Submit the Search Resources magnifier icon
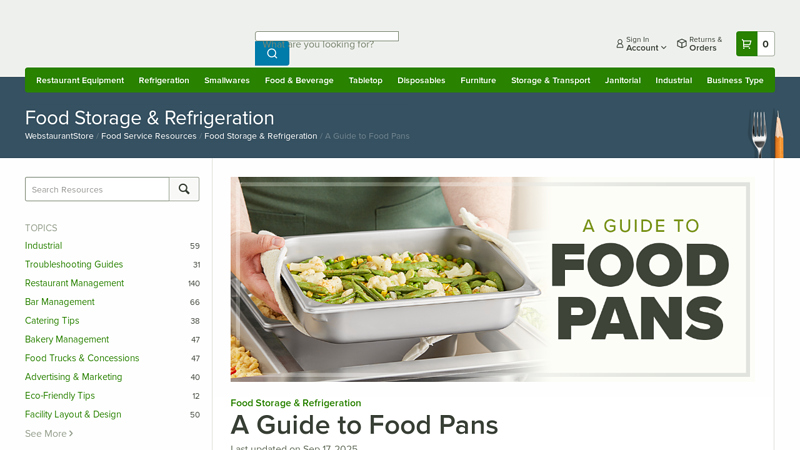The image size is (800, 450). [x=184, y=189]
